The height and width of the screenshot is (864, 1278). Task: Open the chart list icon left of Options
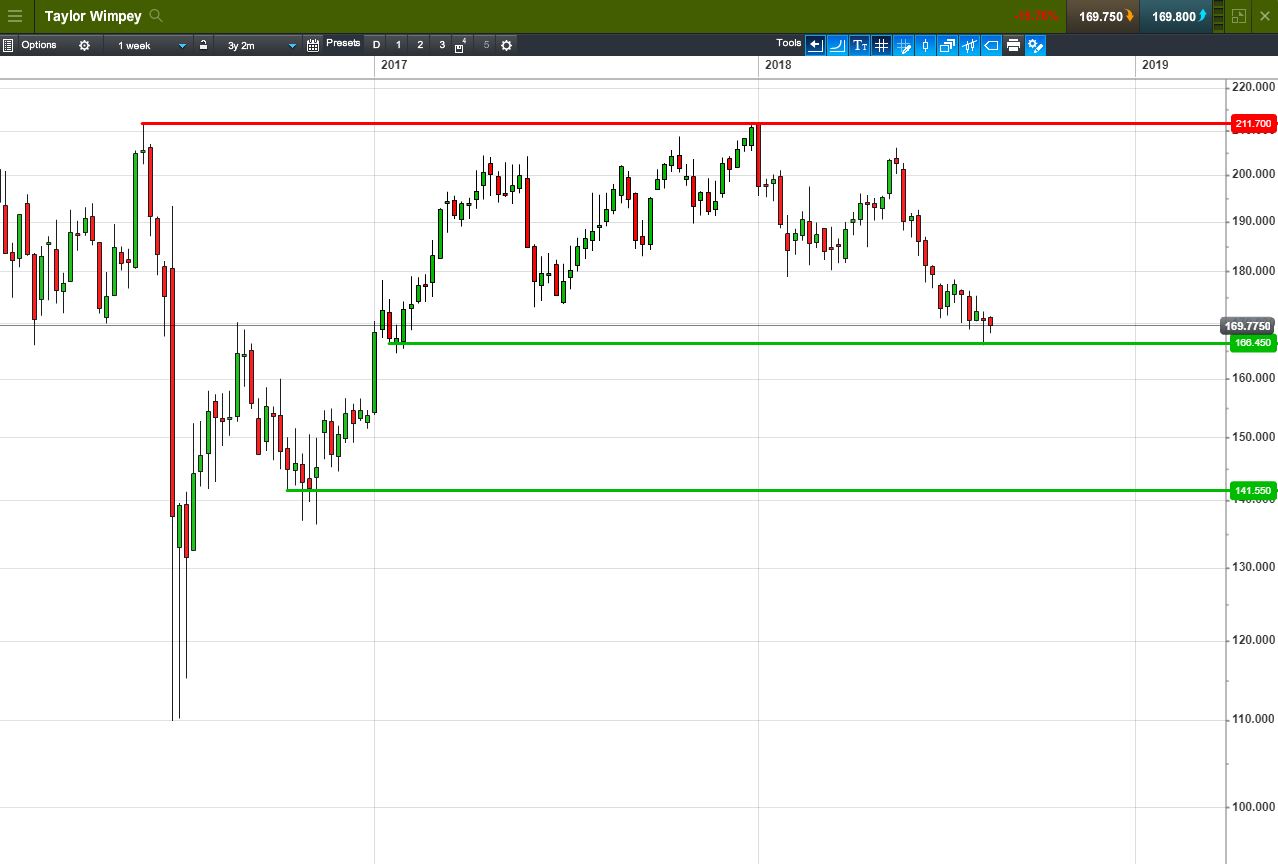click(8, 45)
